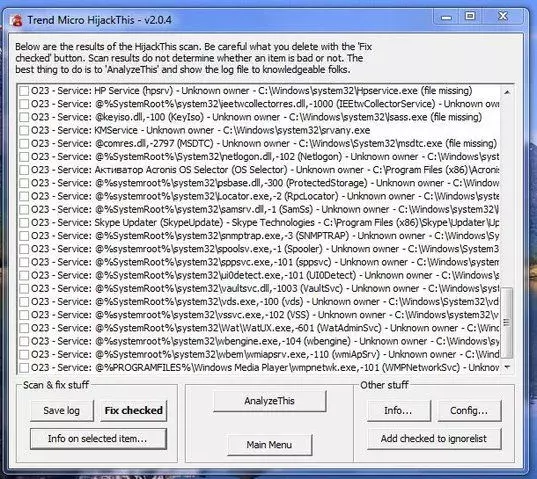
Task: Tick the WatAdminSvc service checkbox
Action: click(x=24, y=328)
